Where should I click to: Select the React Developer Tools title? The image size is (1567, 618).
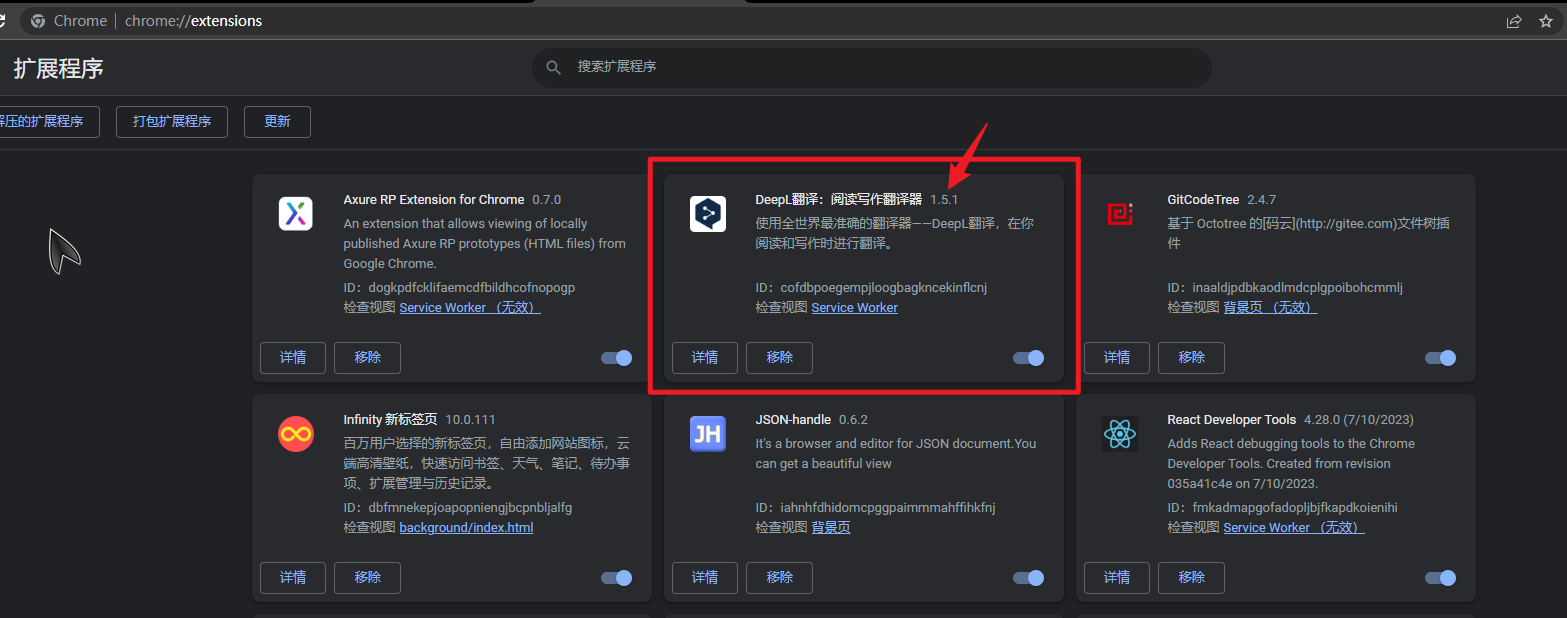coord(1232,420)
